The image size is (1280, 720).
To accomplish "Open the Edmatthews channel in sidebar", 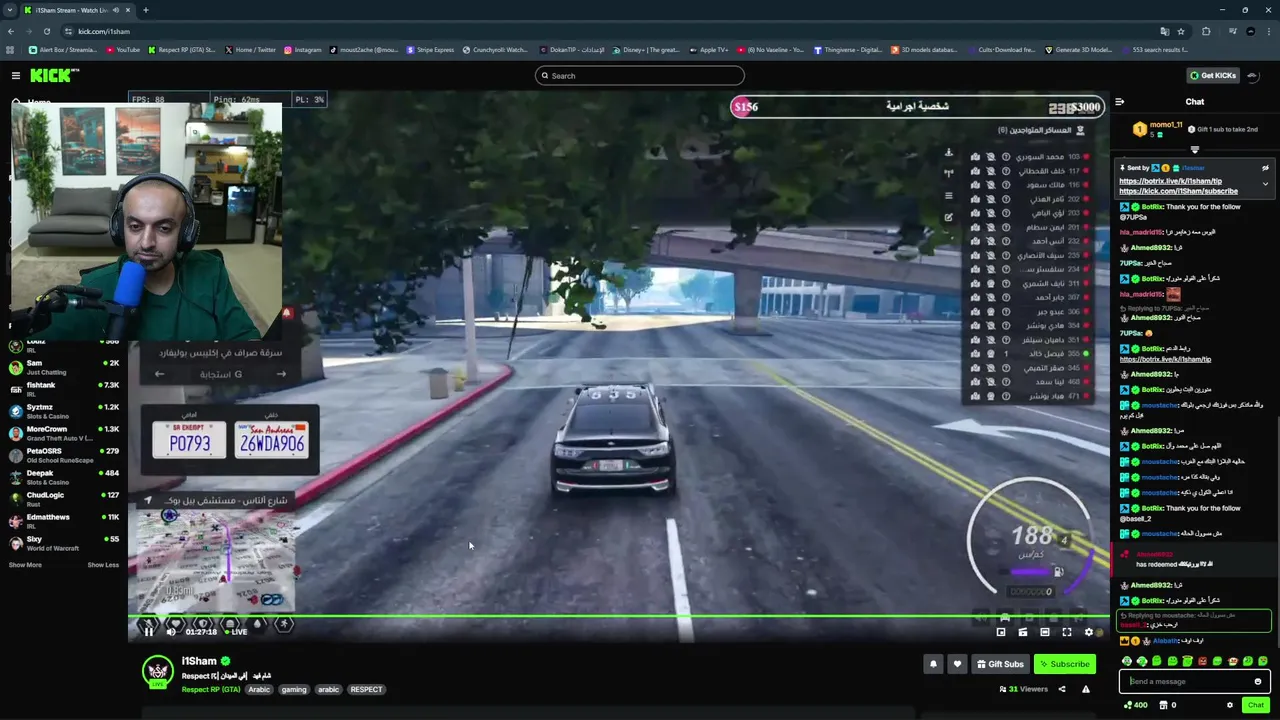I will (x=64, y=521).
